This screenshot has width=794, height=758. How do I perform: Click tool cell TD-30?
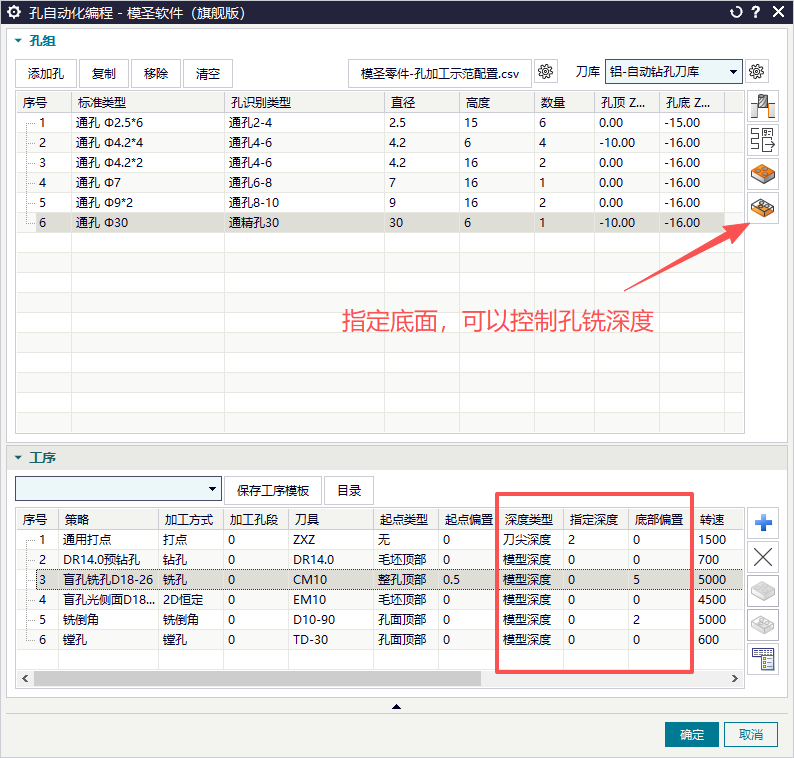coord(331,640)
